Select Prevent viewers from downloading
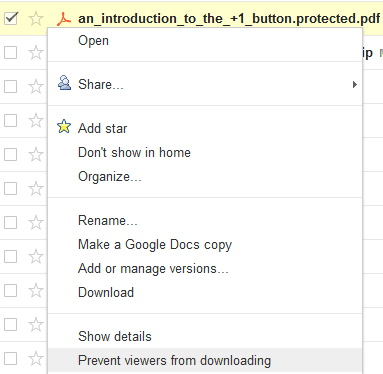The image size is (383, 374). pyautogui.click(x=174, y=361)
